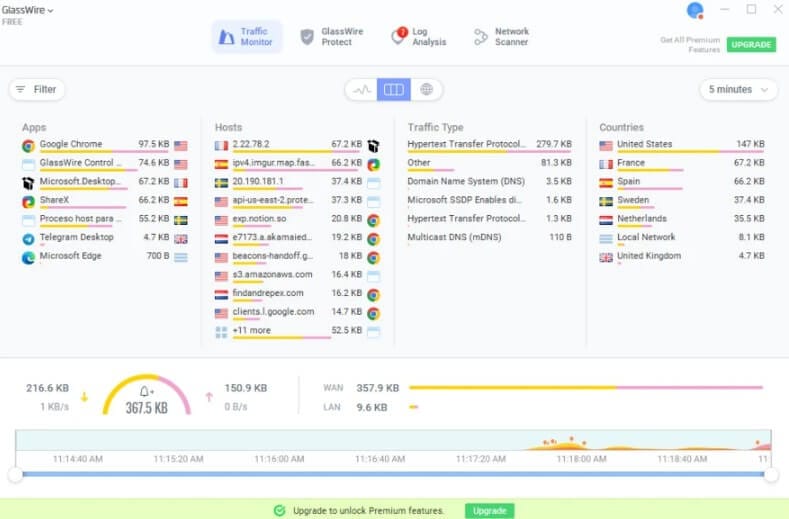Switch to the Traffic Monitor tab

[x=246, y=37]
